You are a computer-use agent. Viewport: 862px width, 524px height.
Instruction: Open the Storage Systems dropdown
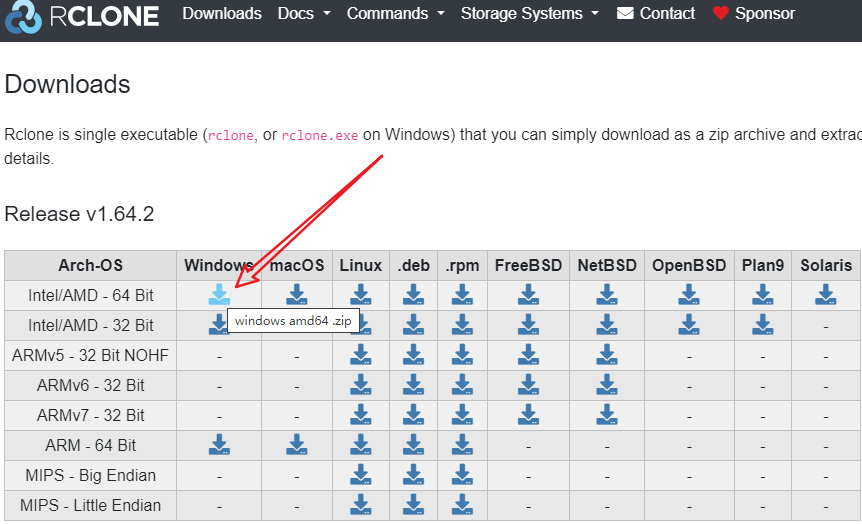[530, 13]
